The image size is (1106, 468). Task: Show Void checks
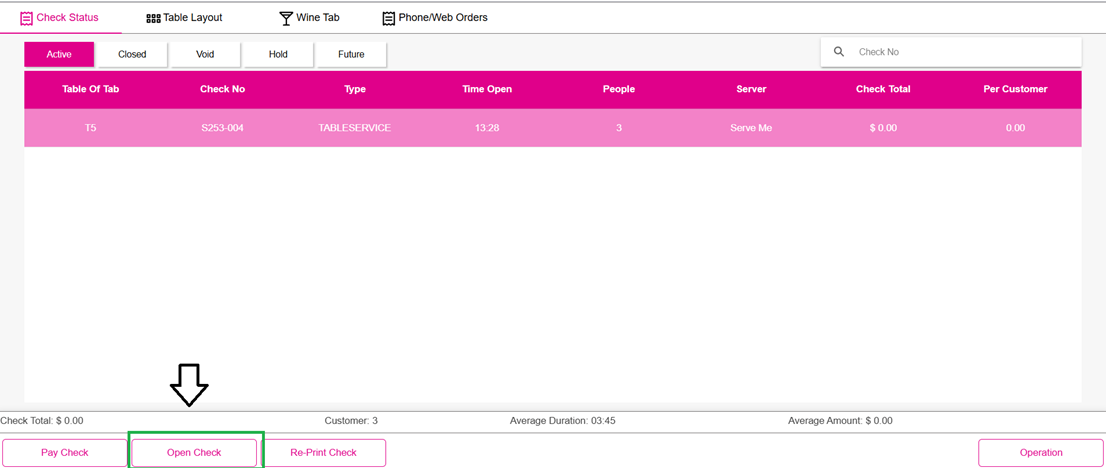[x=205, y=54]
